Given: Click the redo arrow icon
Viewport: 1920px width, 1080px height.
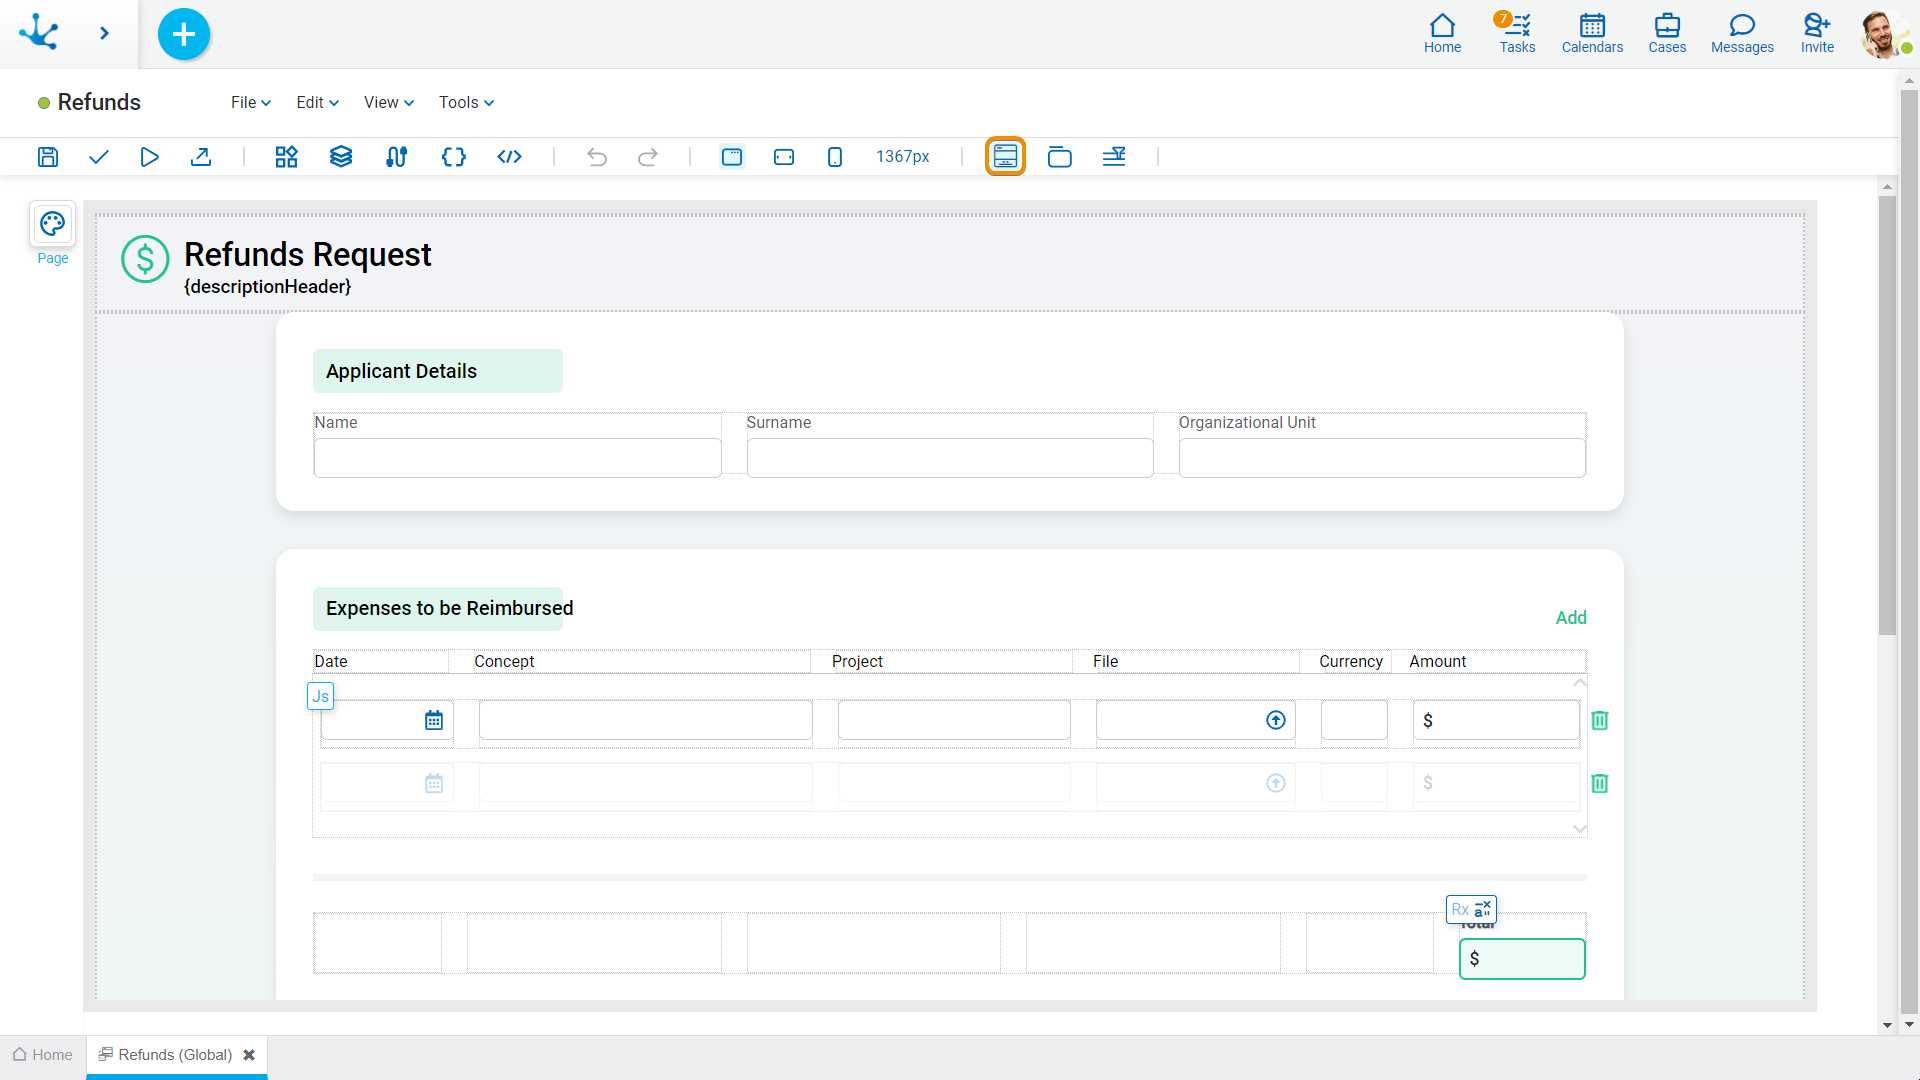Looking at the screenshot, I should pos(647,157).
